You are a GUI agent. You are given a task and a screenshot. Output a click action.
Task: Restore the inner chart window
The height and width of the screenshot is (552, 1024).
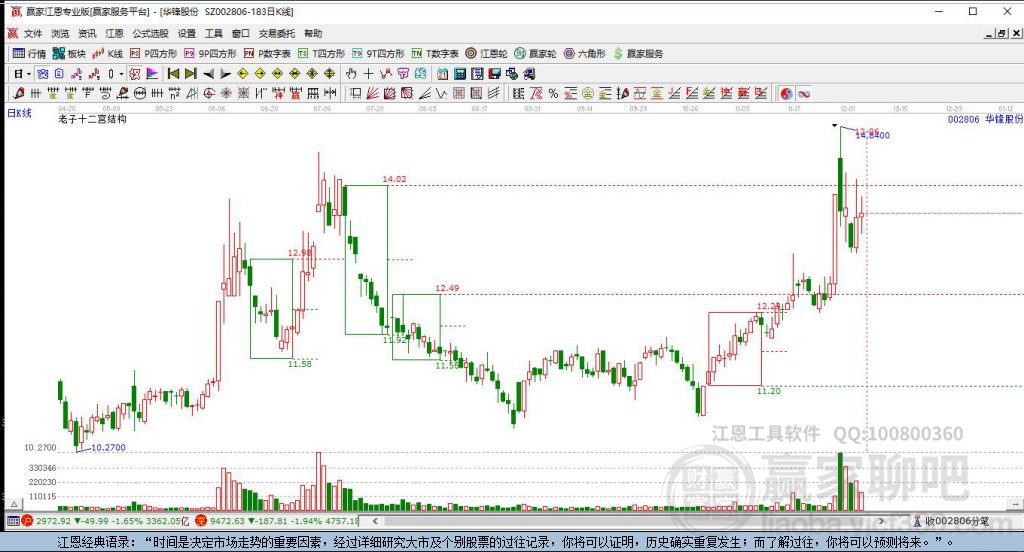point(1002,33)
